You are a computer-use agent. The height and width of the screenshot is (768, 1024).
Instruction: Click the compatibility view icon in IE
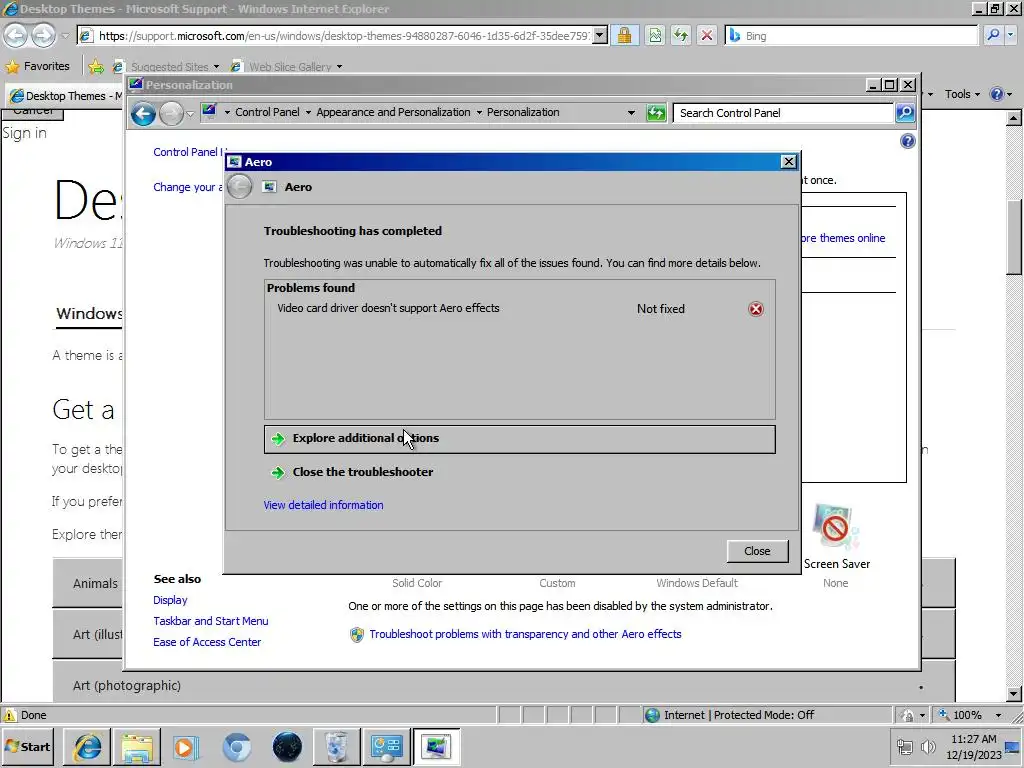click(655, 35)
